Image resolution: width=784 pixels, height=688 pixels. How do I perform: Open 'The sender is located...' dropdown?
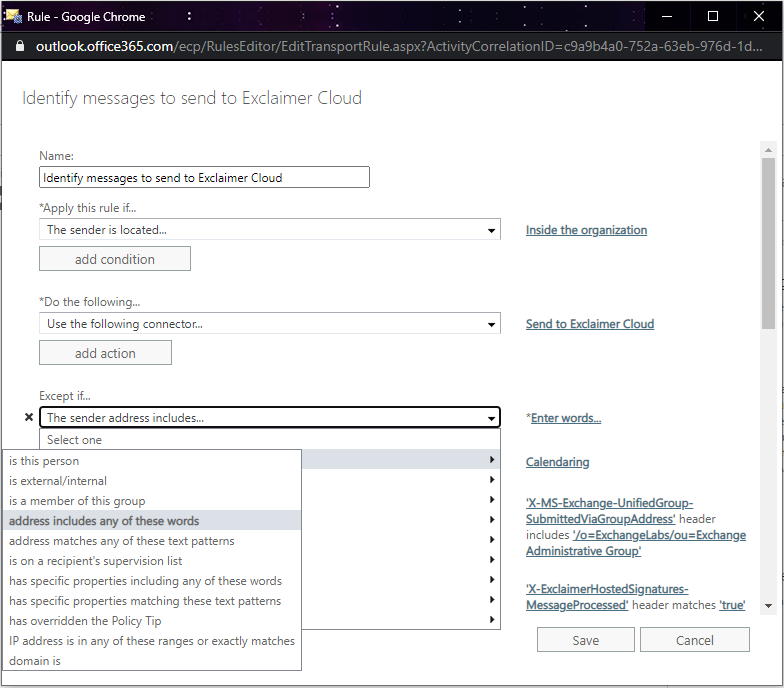[x=270, y=230]
